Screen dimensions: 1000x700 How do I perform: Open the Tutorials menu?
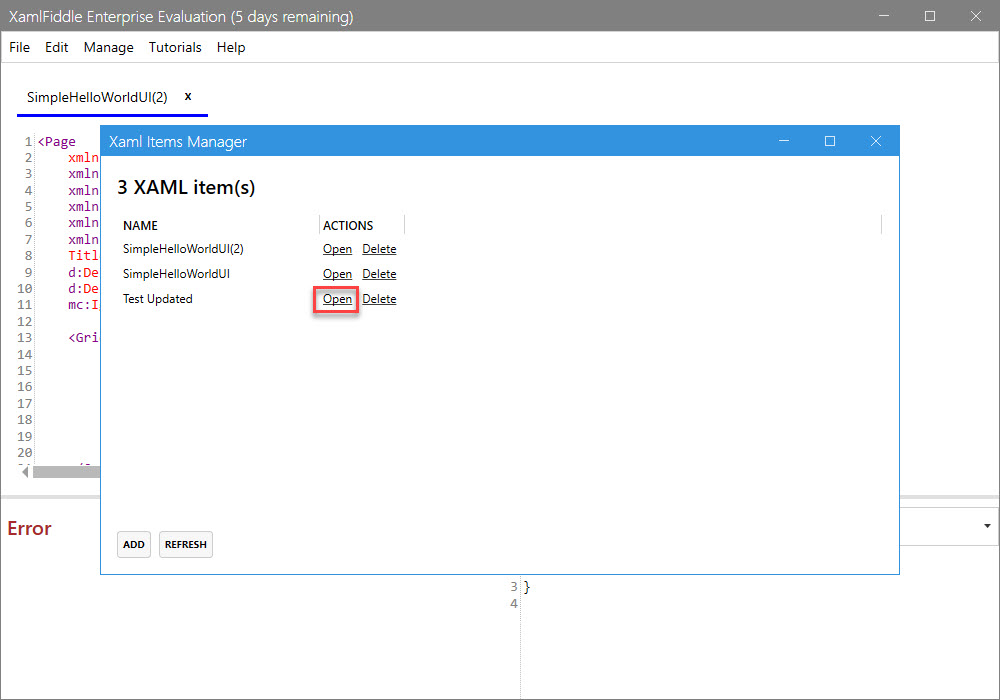tap(175, 47)
